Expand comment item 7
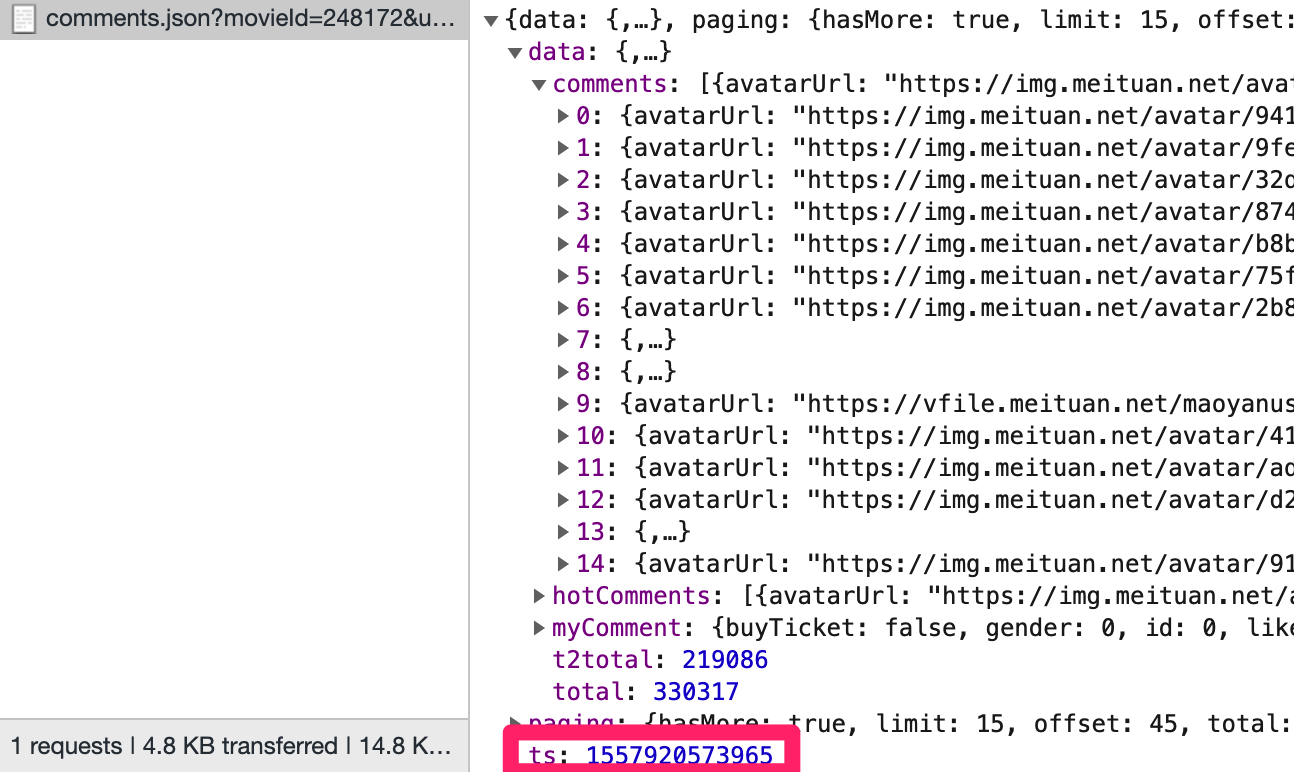The image size is (1294, 772). tap(563, 340)
